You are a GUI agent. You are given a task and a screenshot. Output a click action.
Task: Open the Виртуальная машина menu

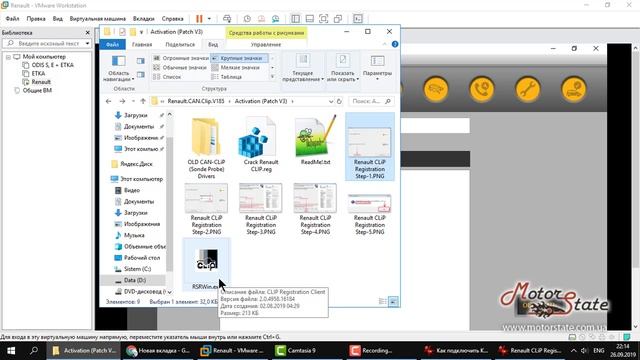[98, 19]
